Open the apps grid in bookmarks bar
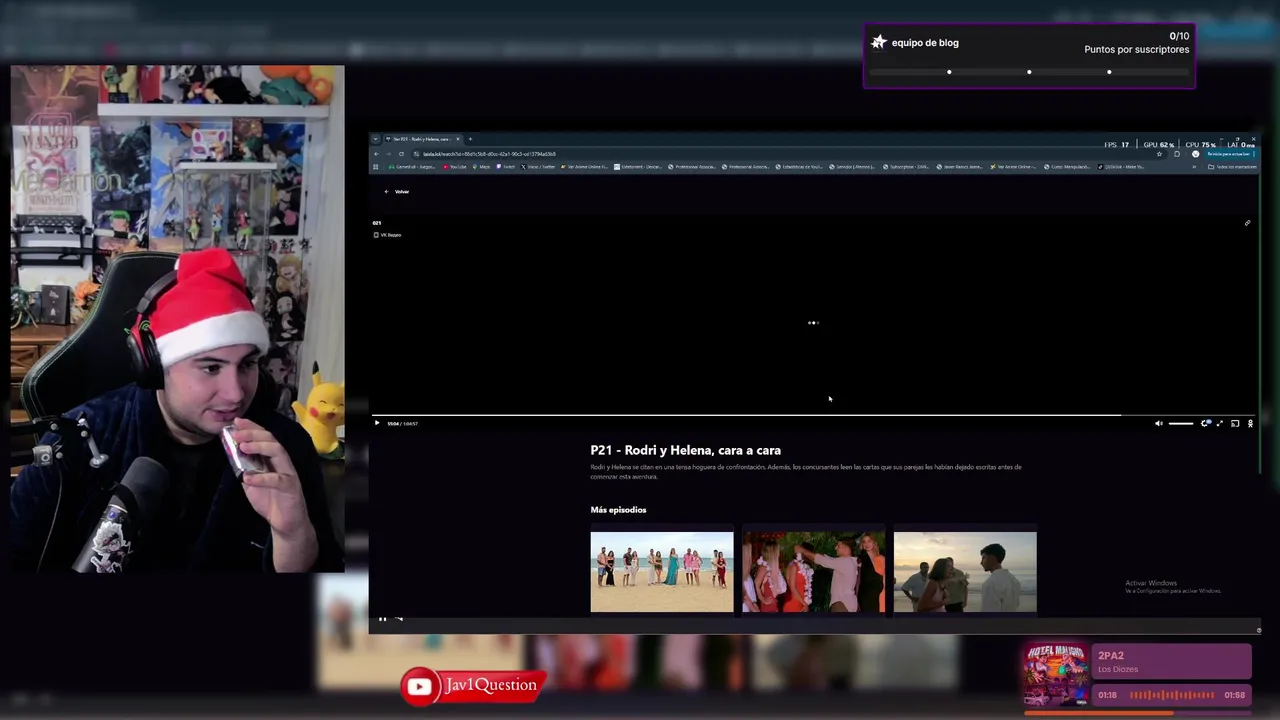Image resolution: width=1280 pixels, height=720 pixels. [x=376, y=167]
